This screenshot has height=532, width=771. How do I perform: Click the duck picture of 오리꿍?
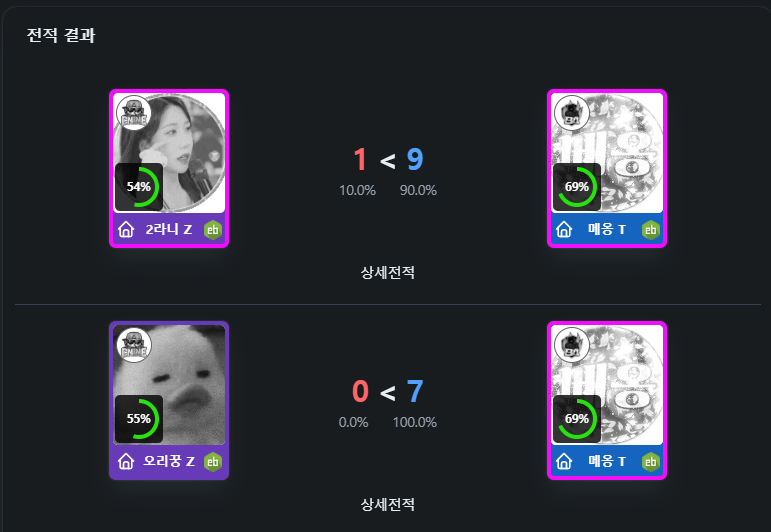pos(169,385)
